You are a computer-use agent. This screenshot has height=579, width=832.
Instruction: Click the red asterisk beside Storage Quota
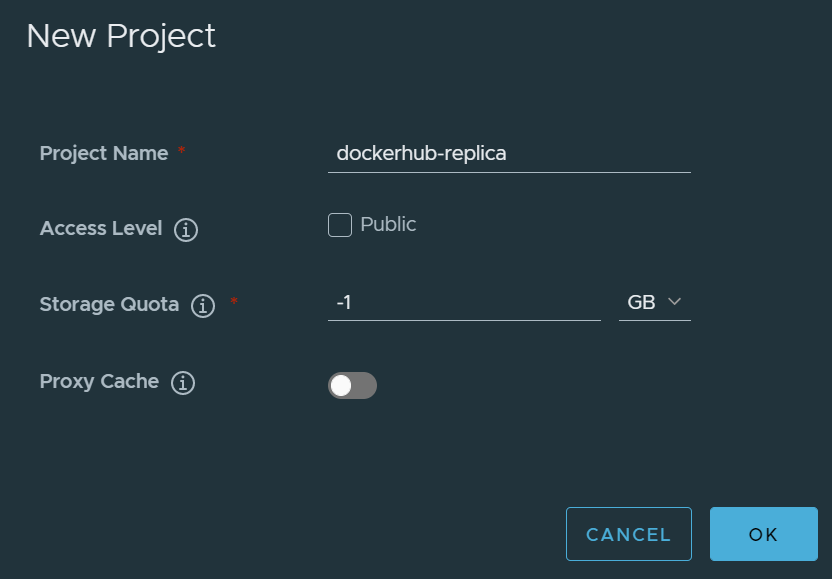pyautogui.click(x=234, y=302)
